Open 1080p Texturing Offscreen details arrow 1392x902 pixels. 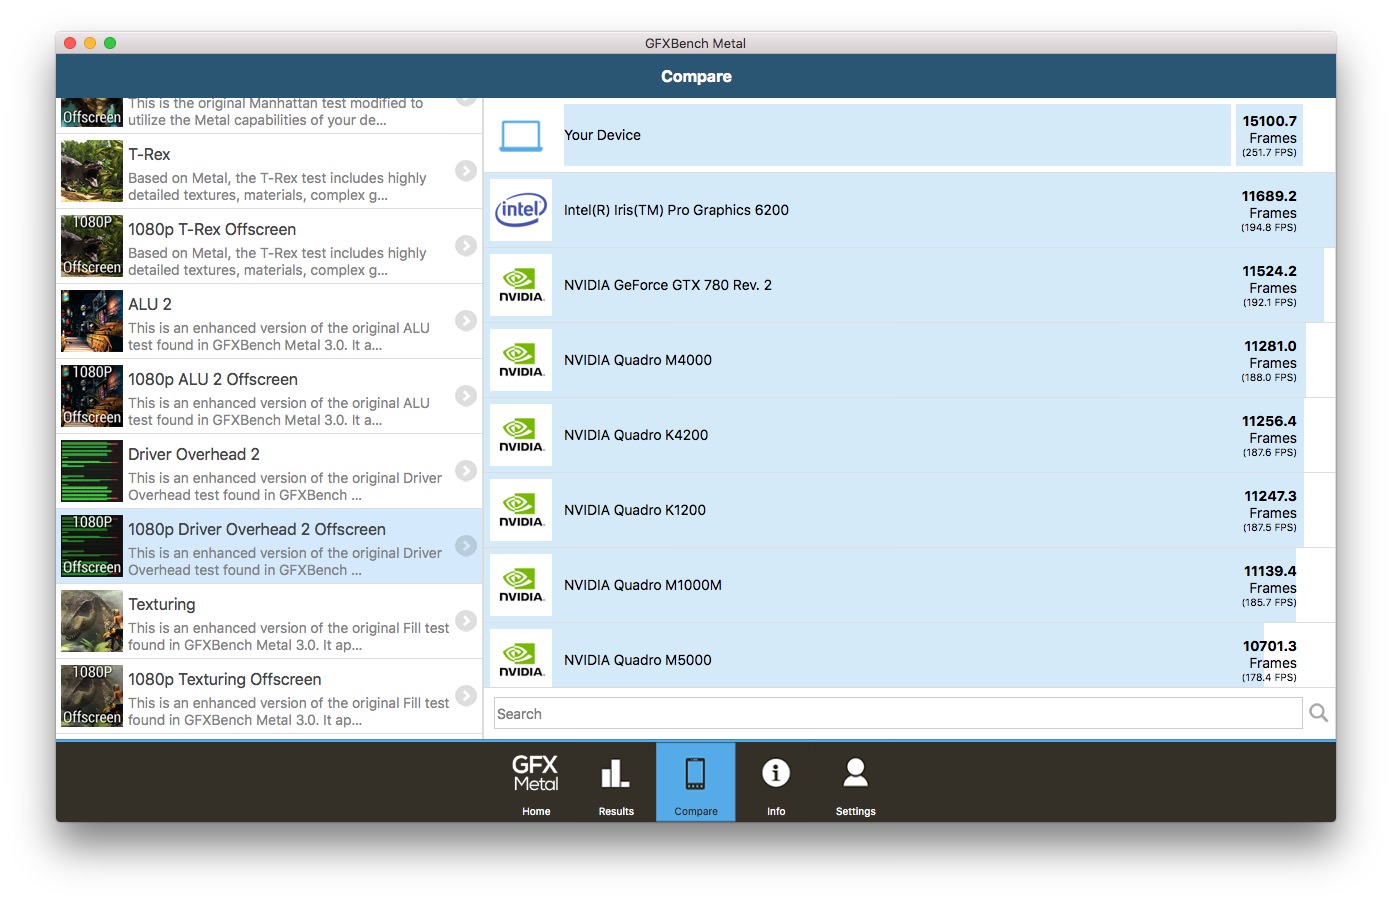click(x=466, y=696)
